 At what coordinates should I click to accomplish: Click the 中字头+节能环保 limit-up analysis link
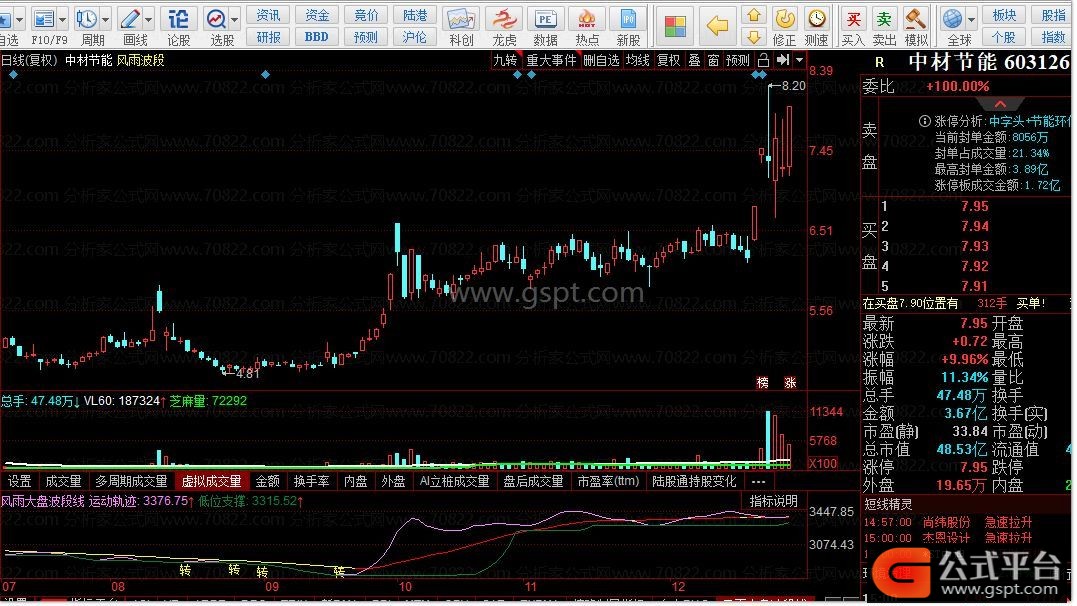tap(1030, 121)
